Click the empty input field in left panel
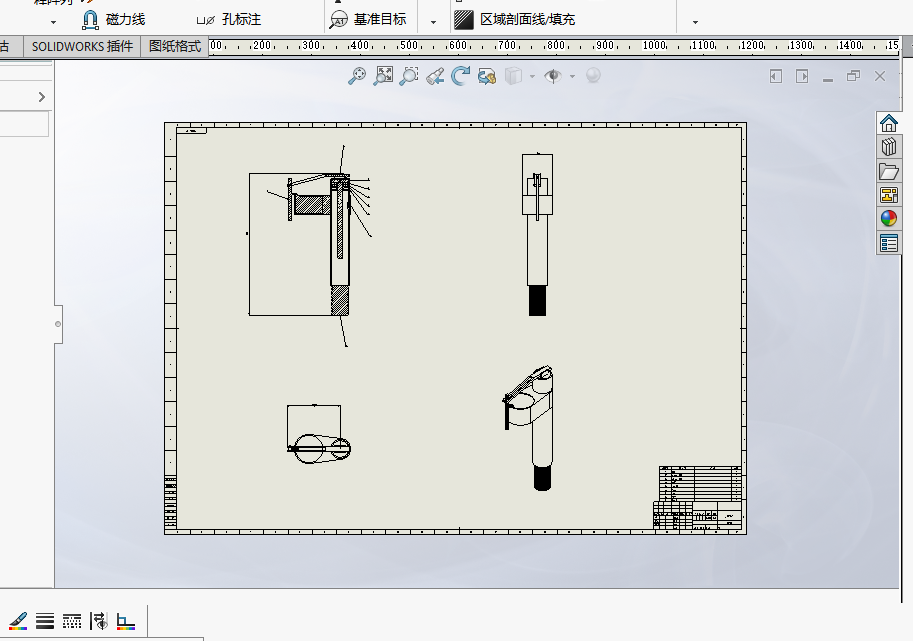 point(23,124)
